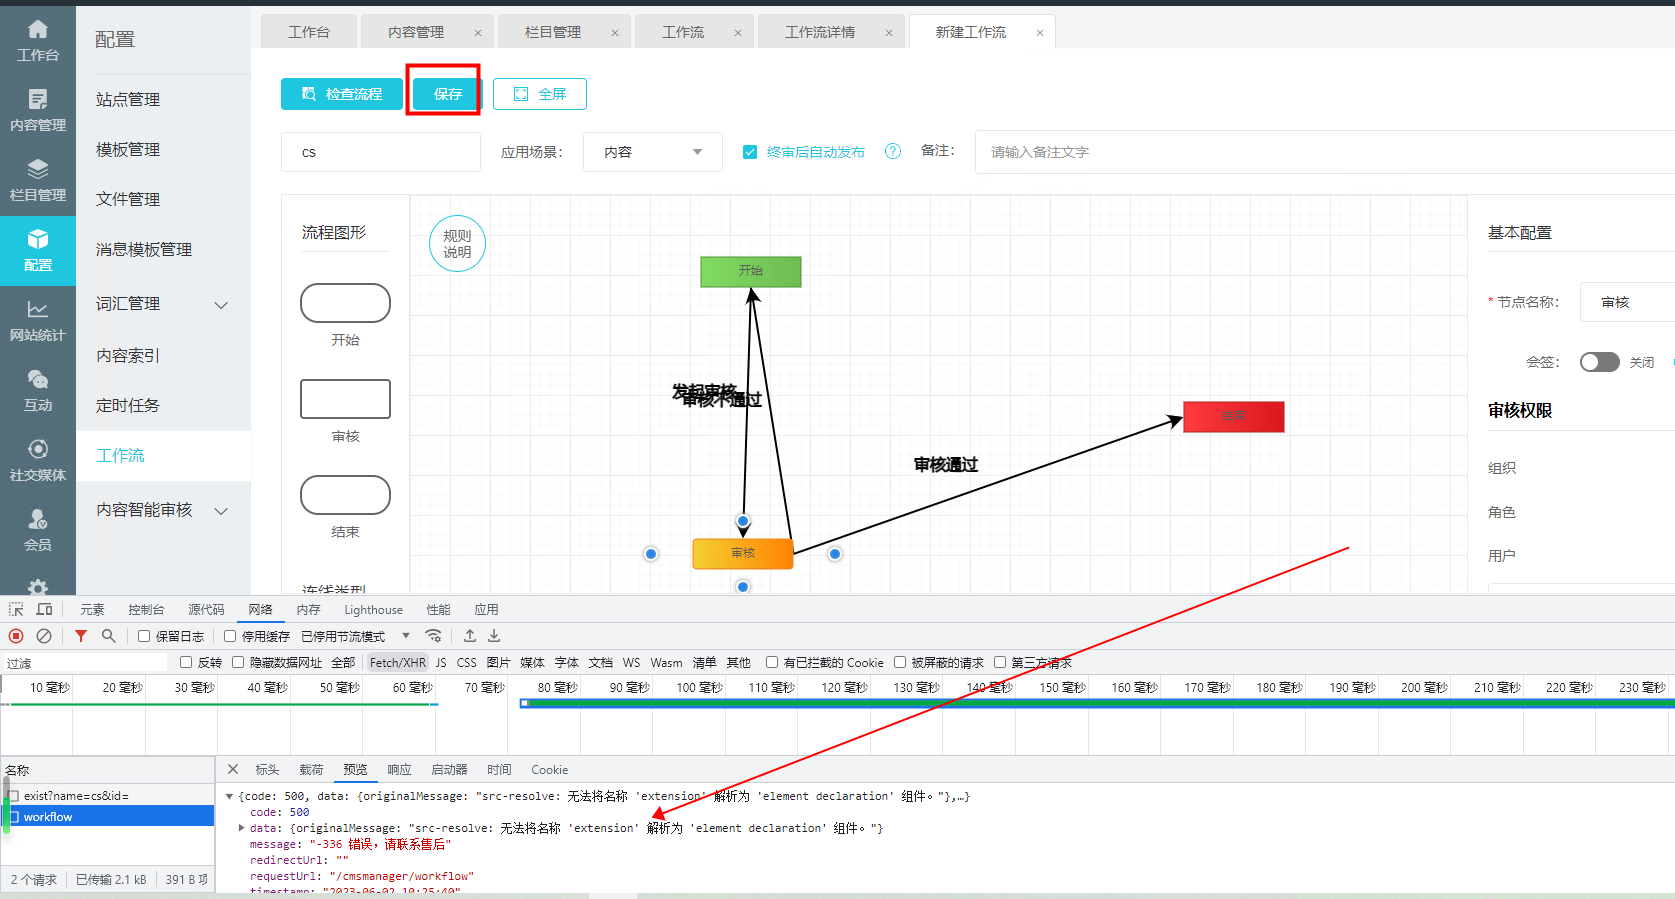Check the 第三方请求 checkbox
The width and height of the screenshot is (1675, 899).
click(1000, 662)
